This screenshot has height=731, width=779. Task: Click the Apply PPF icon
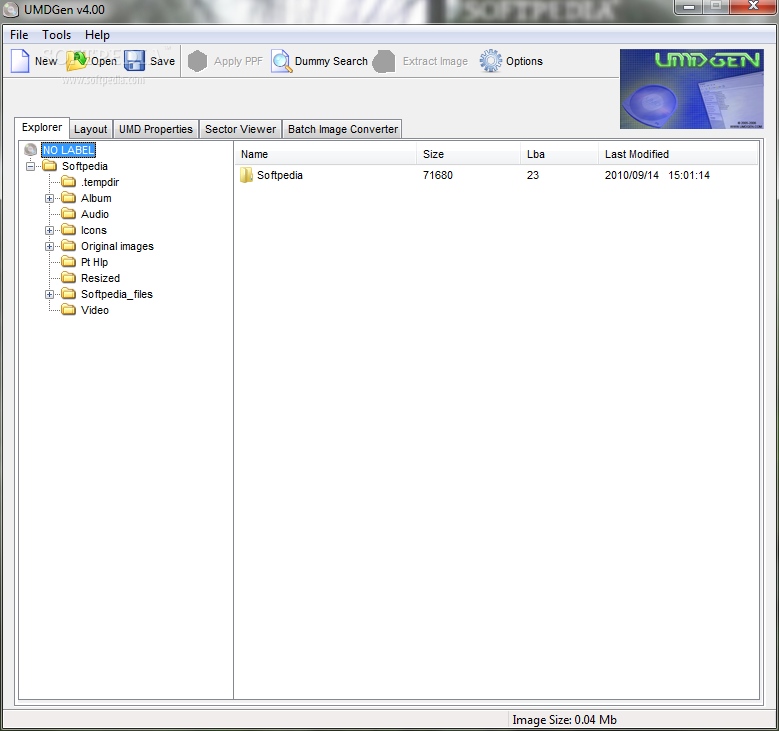197,61
